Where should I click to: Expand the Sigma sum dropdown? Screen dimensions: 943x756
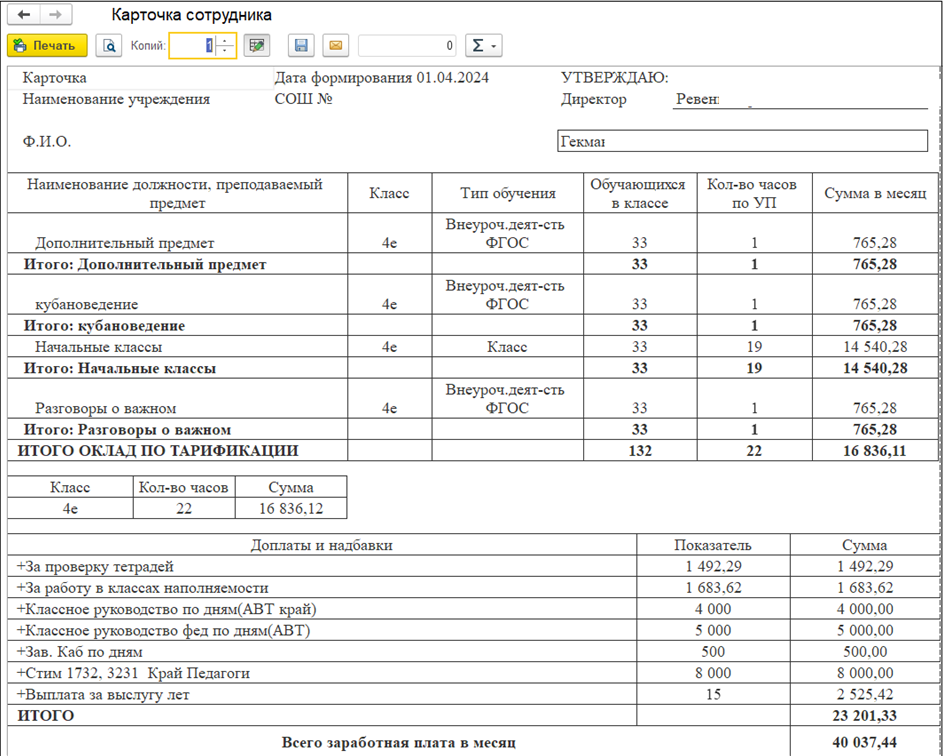484,46
